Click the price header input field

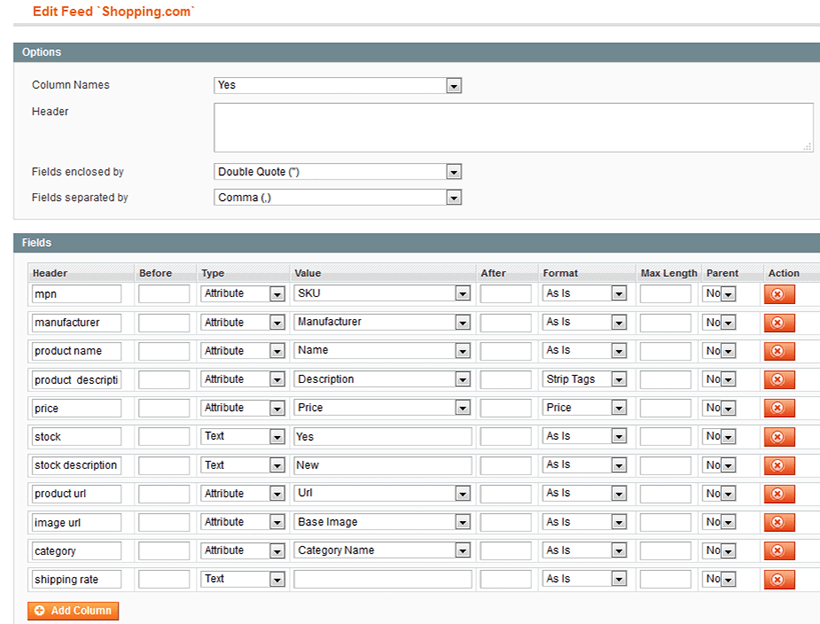pos(76,408)
